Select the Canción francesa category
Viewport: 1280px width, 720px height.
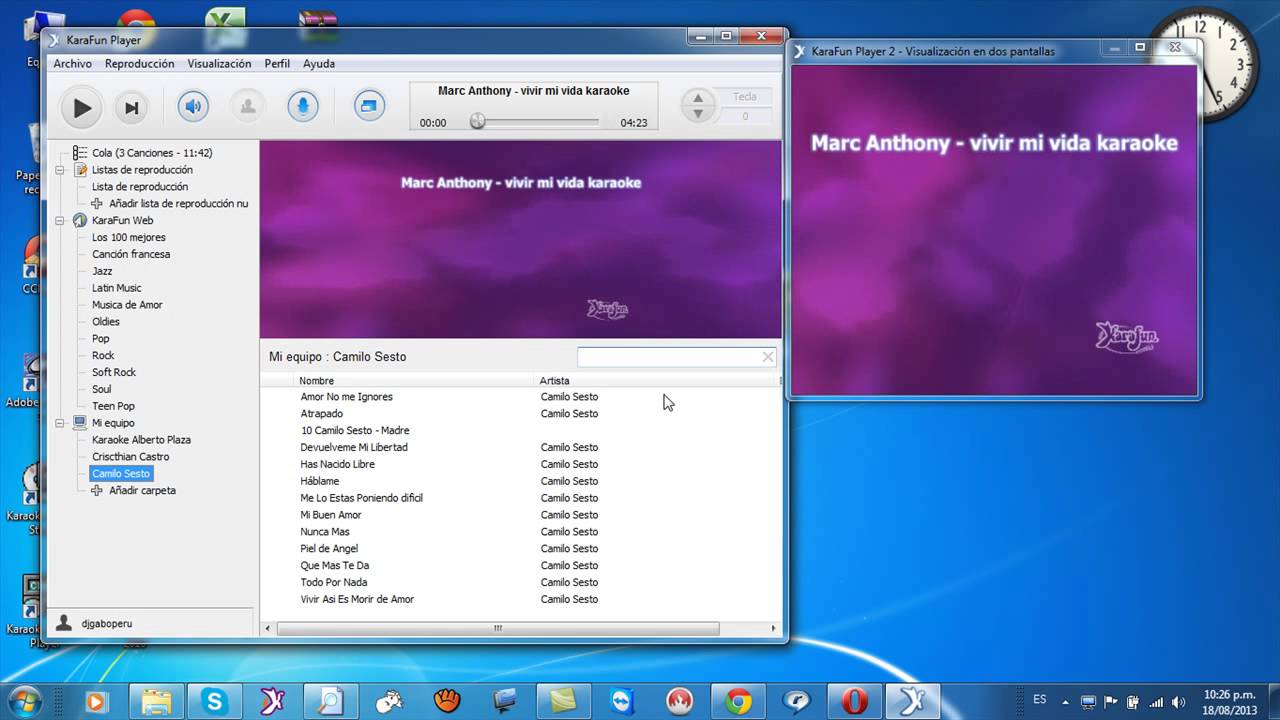pos(131,254)
